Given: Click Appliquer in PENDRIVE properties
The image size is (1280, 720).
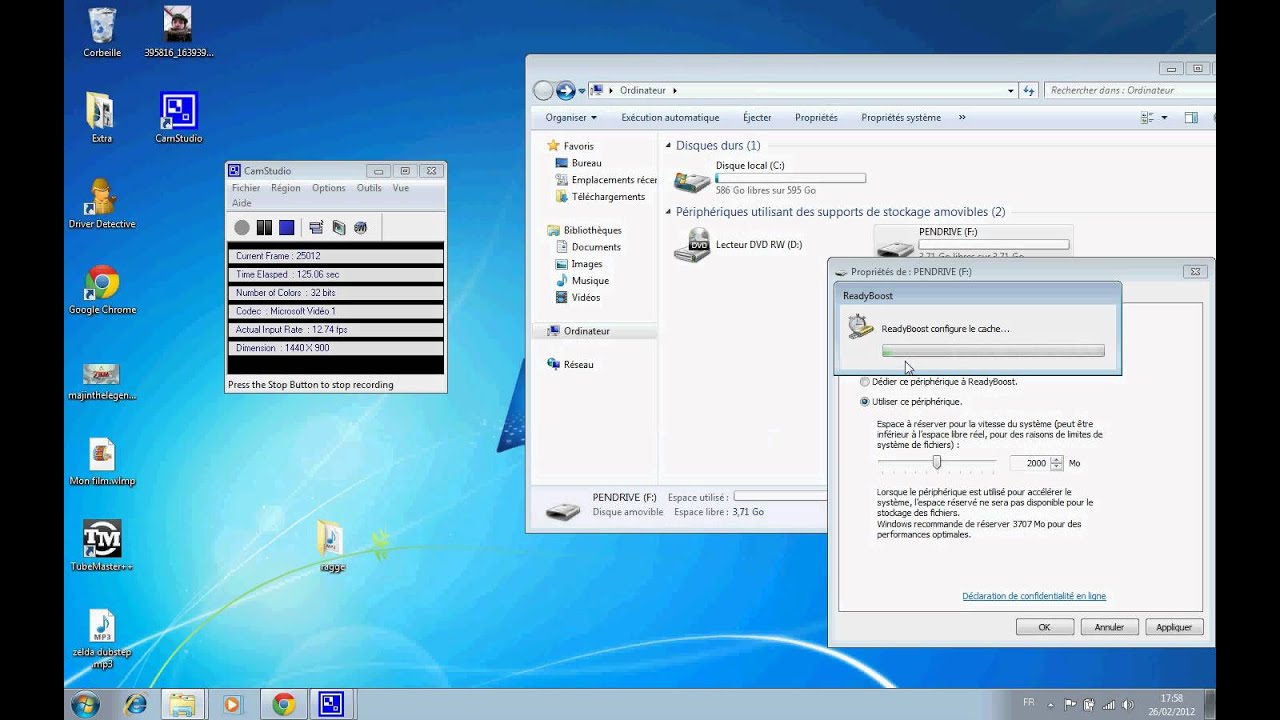Looking at the screenshot, I should tap(1174, 627).
